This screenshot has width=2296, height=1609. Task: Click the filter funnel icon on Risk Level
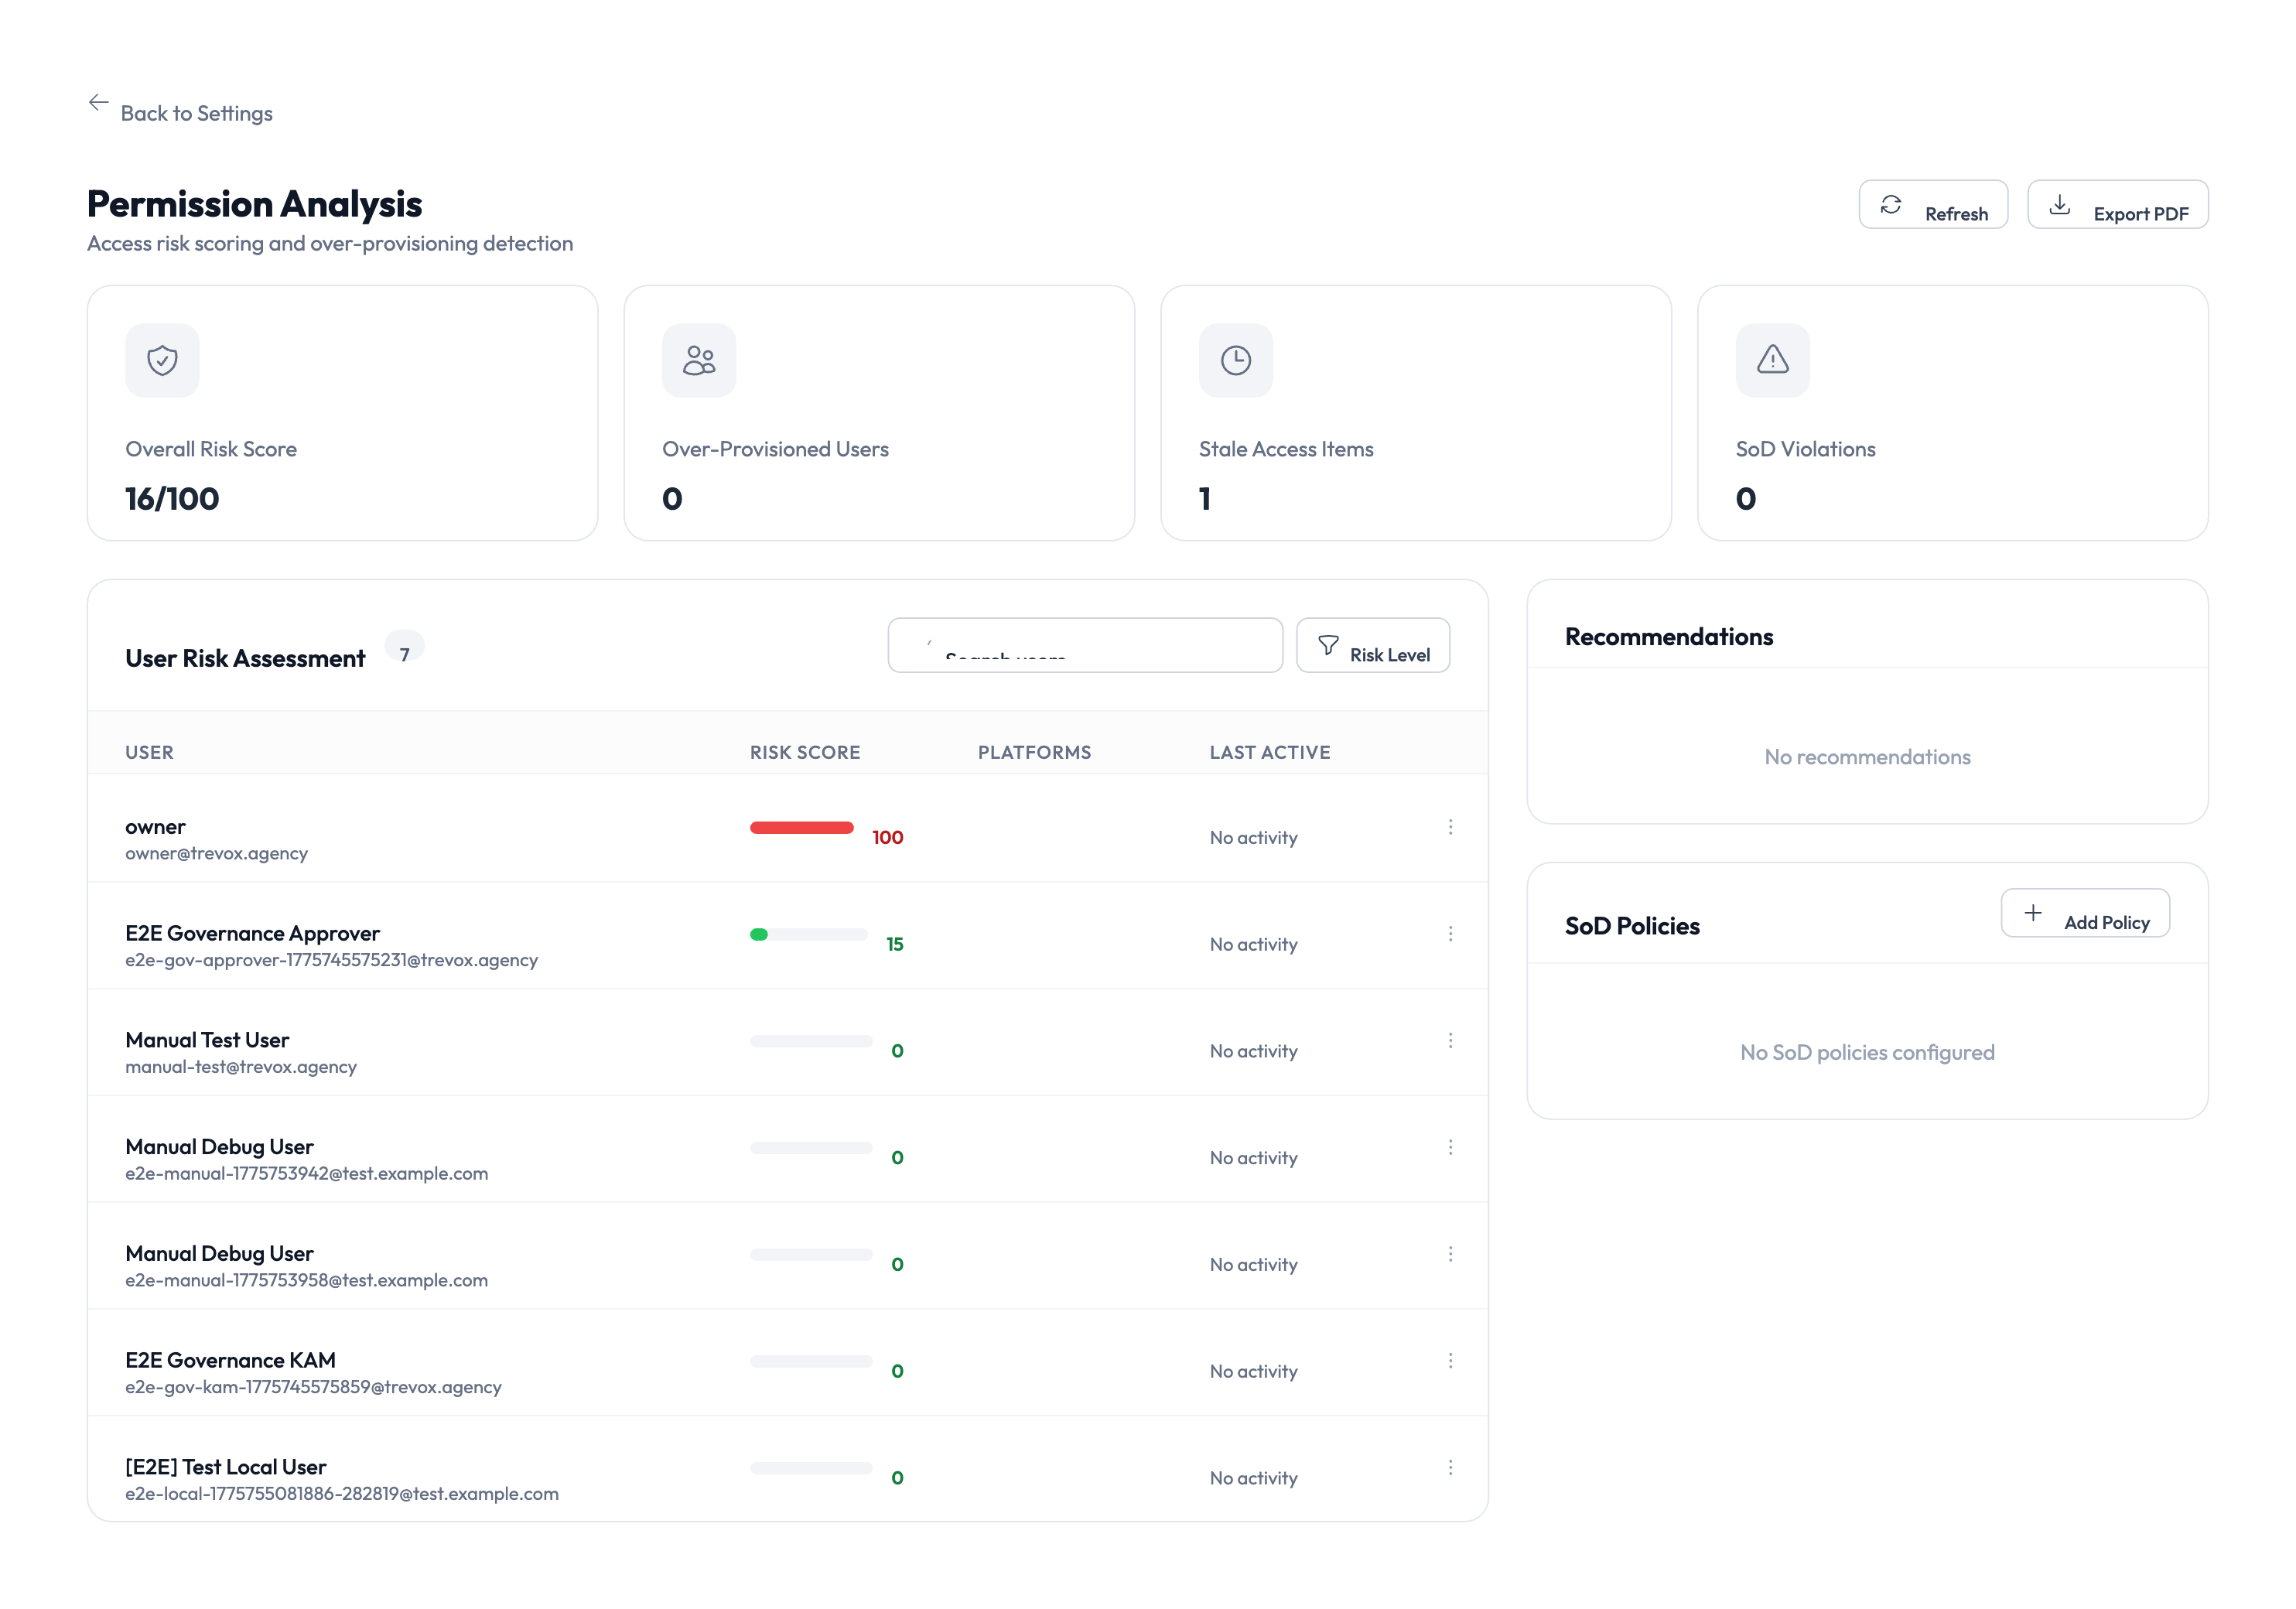pos(1329,646)
